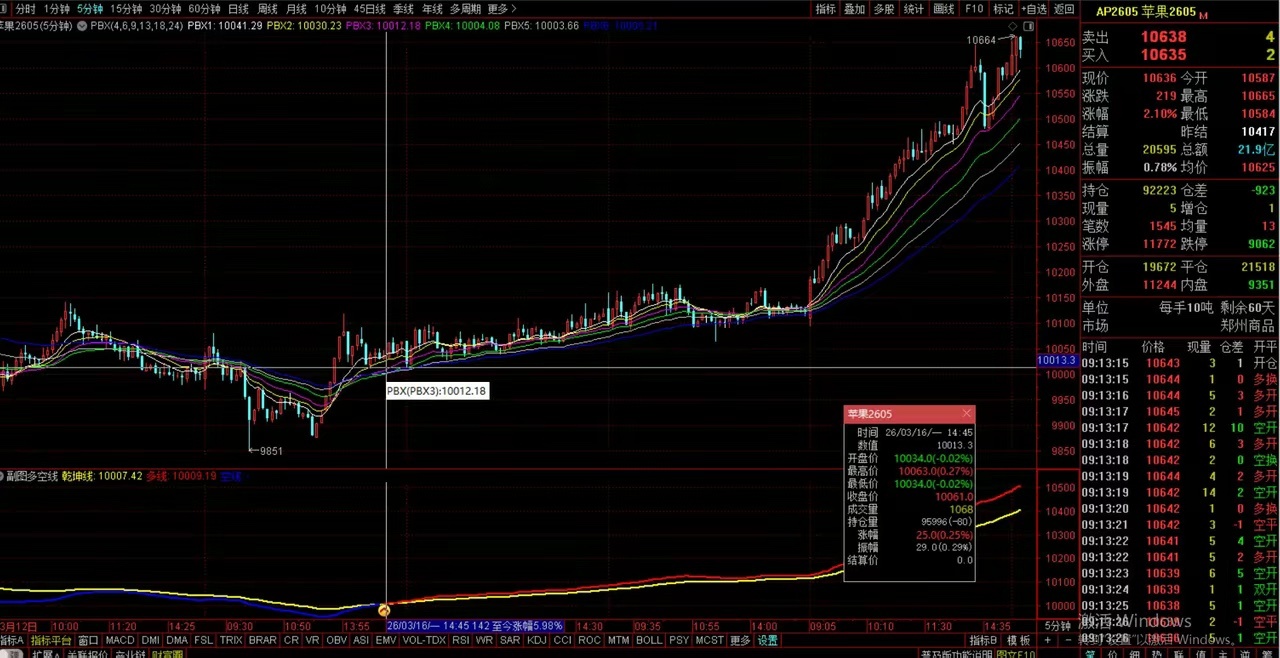
Task: Select trade row 09:13:17 with 现量 12
Action: pyautogui.click(x=1179, y=428)
